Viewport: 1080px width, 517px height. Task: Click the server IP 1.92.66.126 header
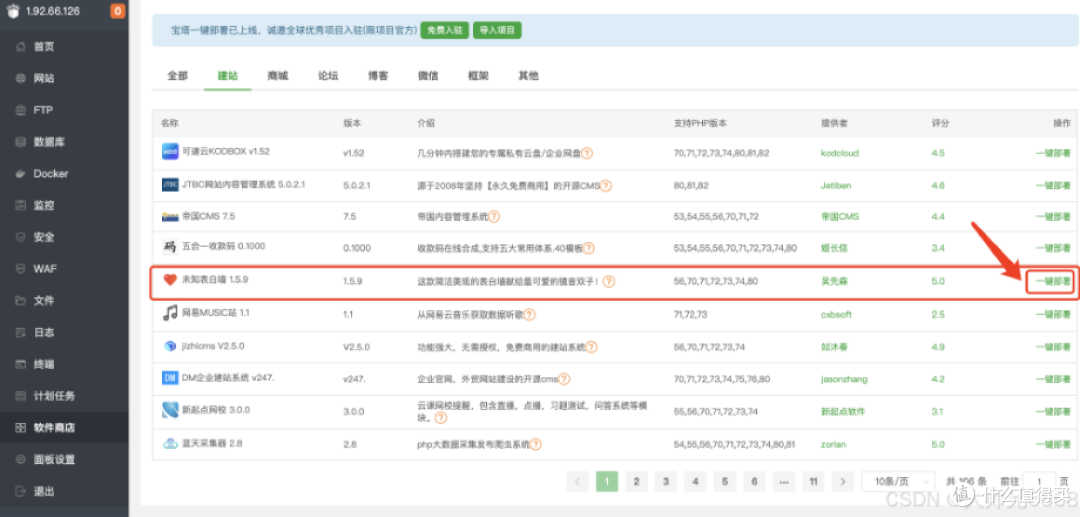tap(52, 11)
